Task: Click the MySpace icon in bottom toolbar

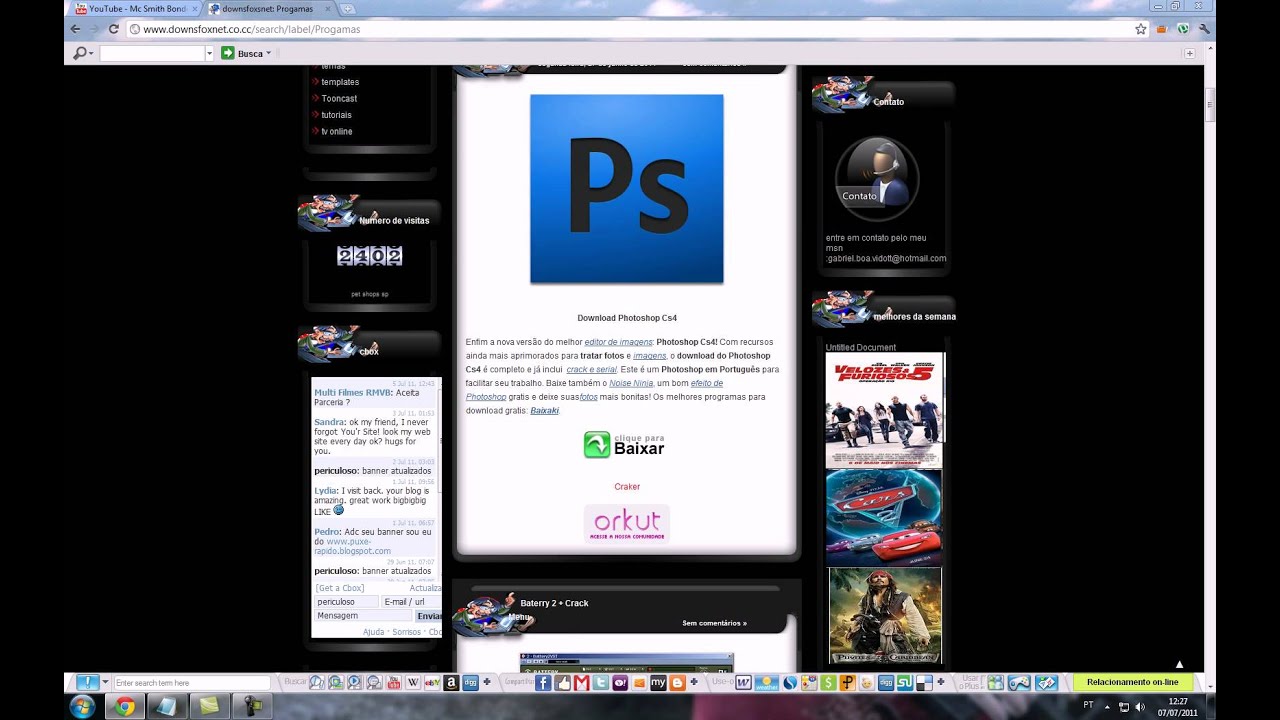Action: click(x=658, y=683)
